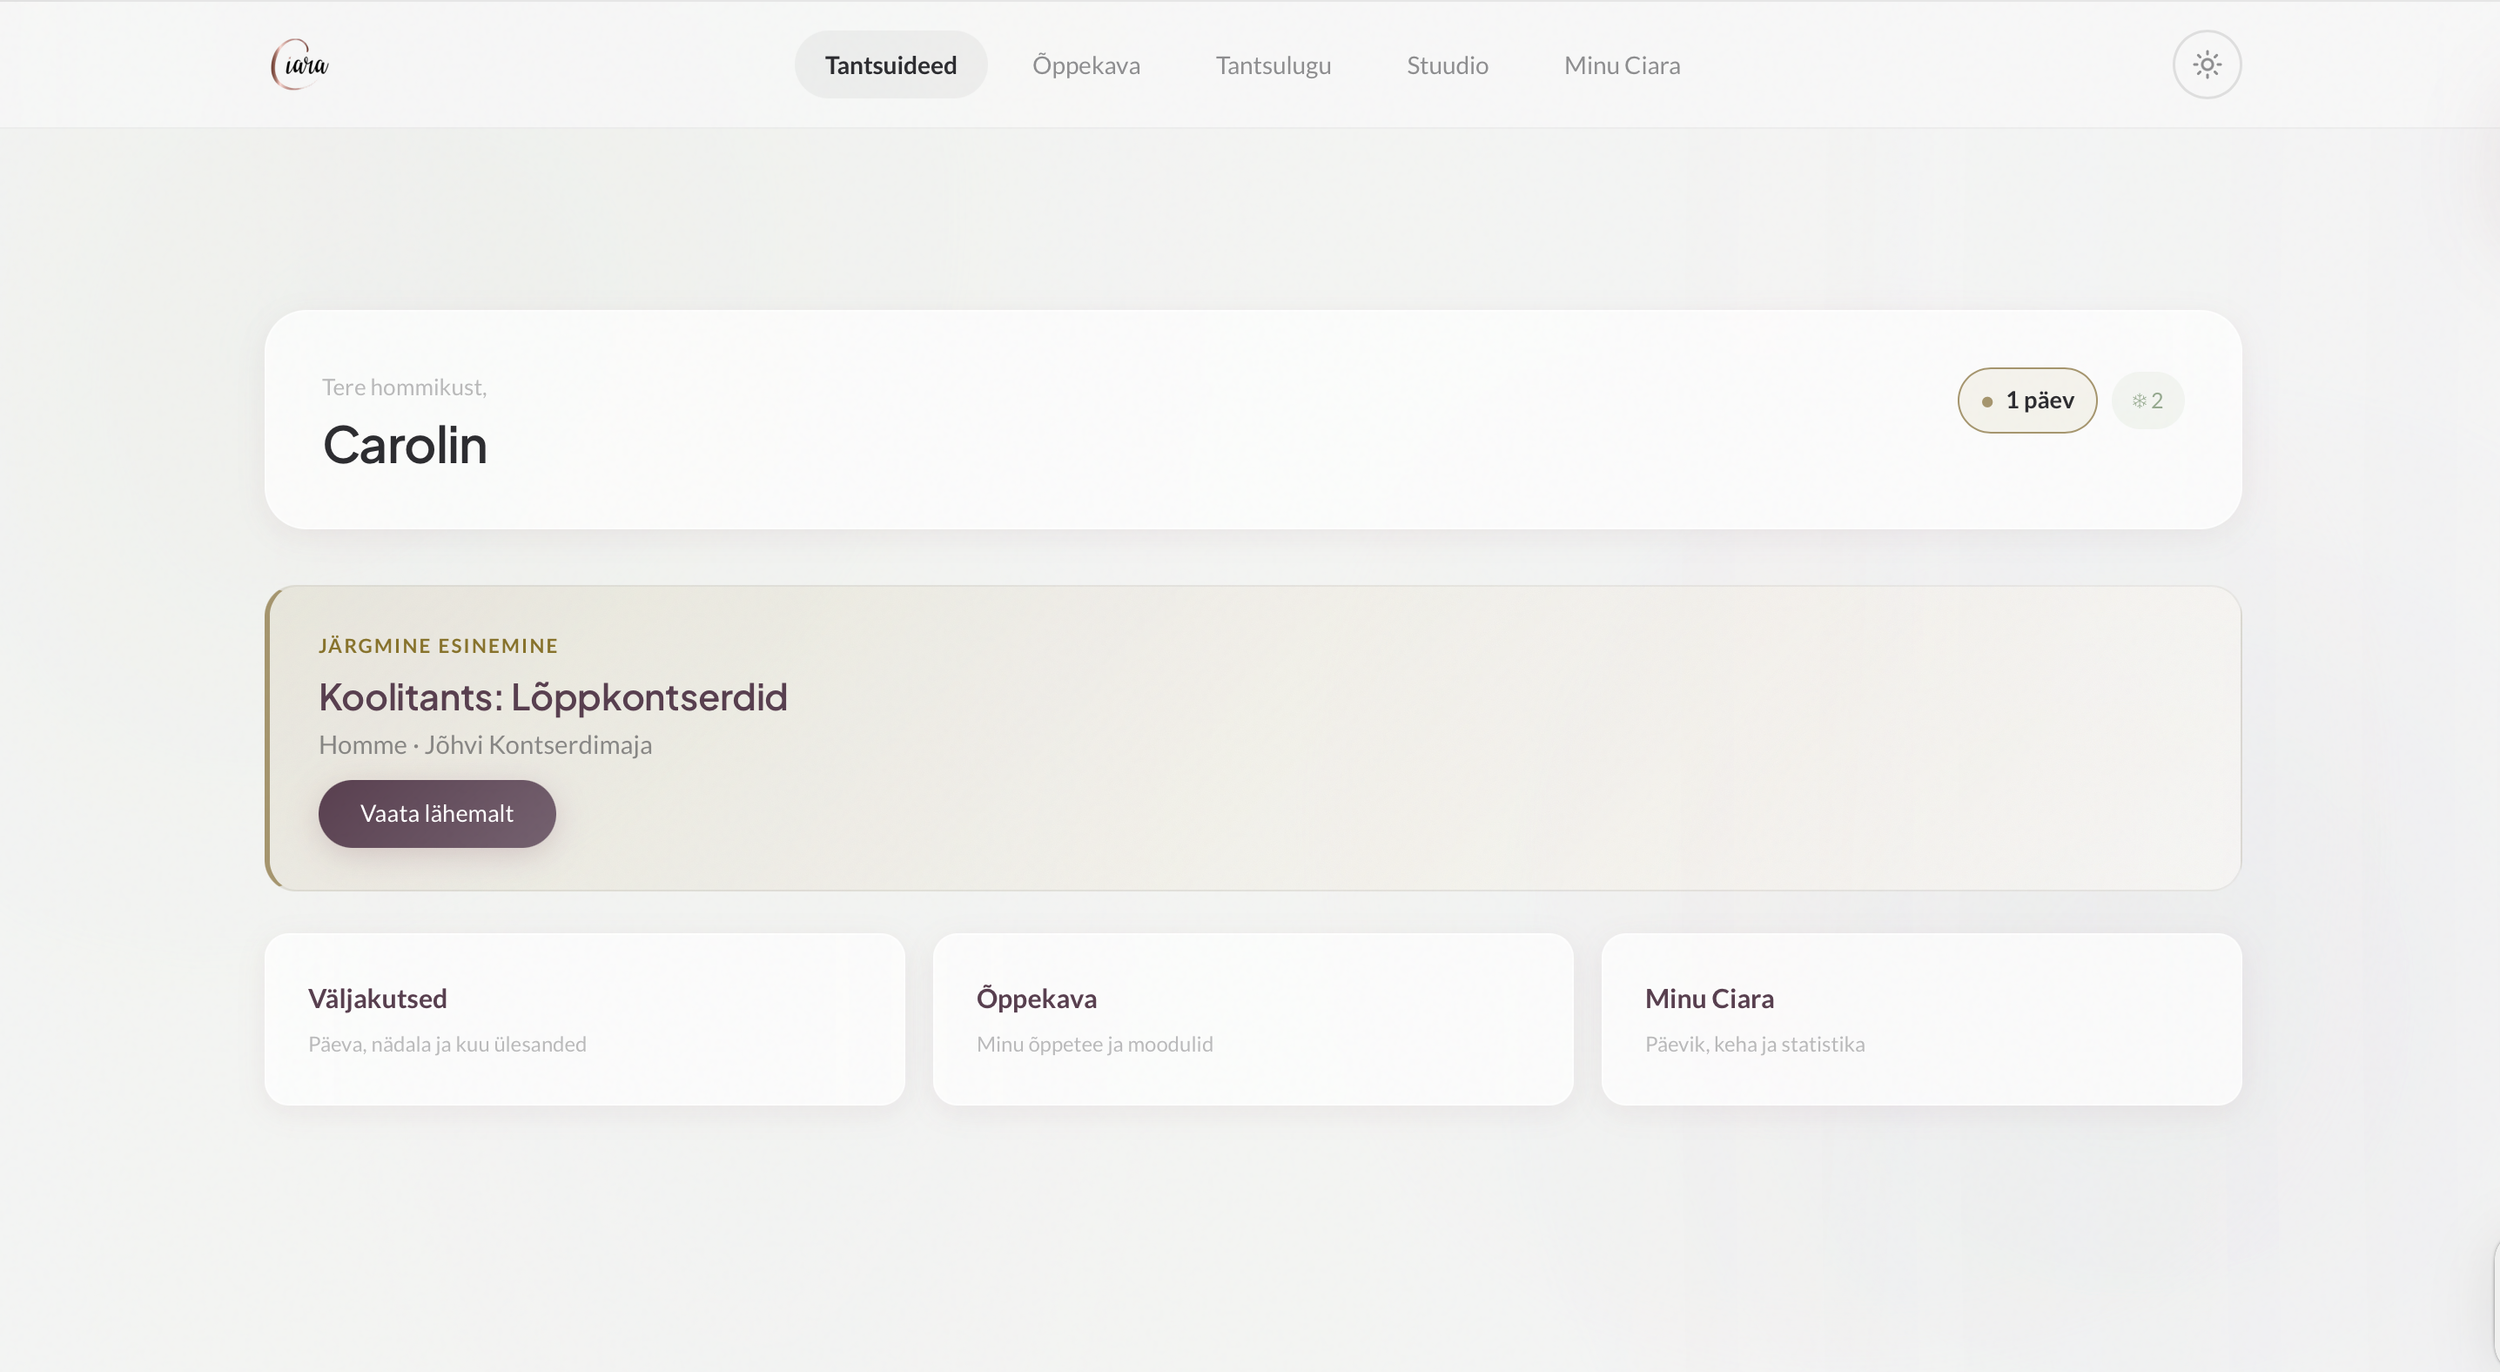Click the Ciara logo

pyautogui.click(x=300, y=65)
